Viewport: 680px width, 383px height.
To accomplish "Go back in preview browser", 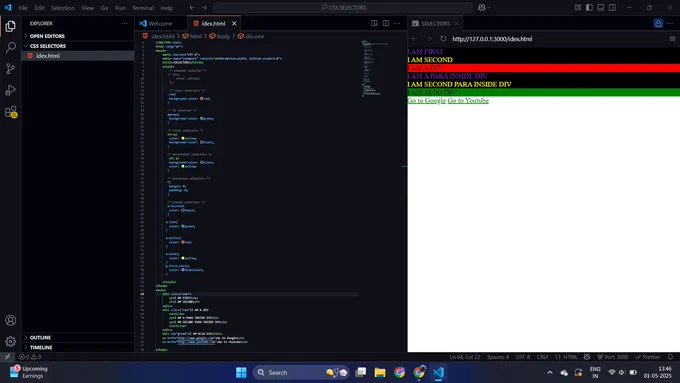I will point(414,39).
